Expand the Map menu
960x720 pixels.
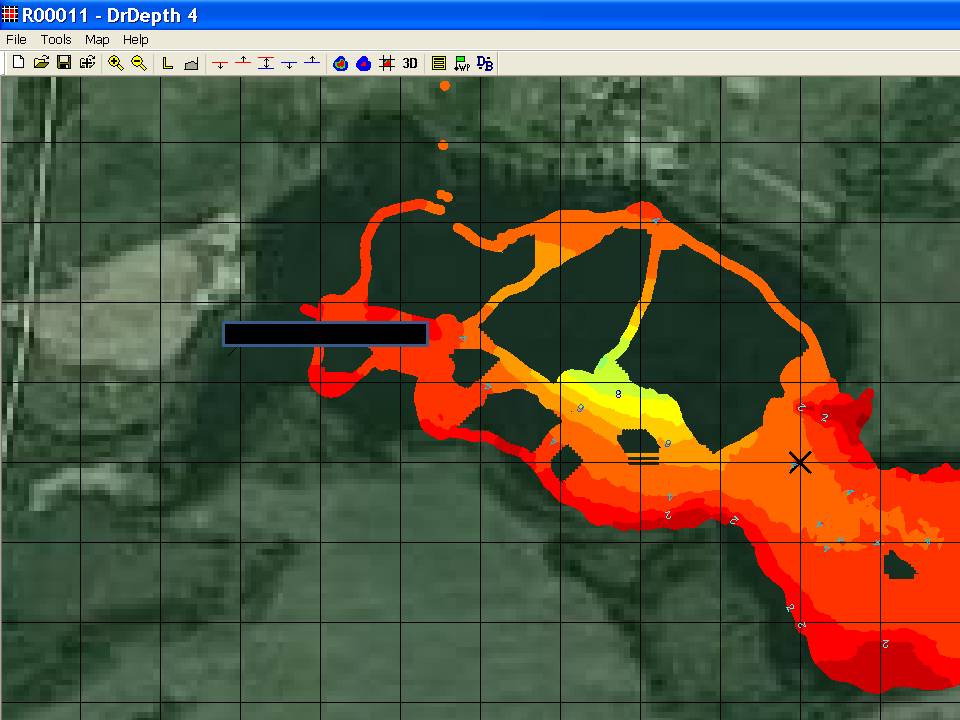point(97,40)
